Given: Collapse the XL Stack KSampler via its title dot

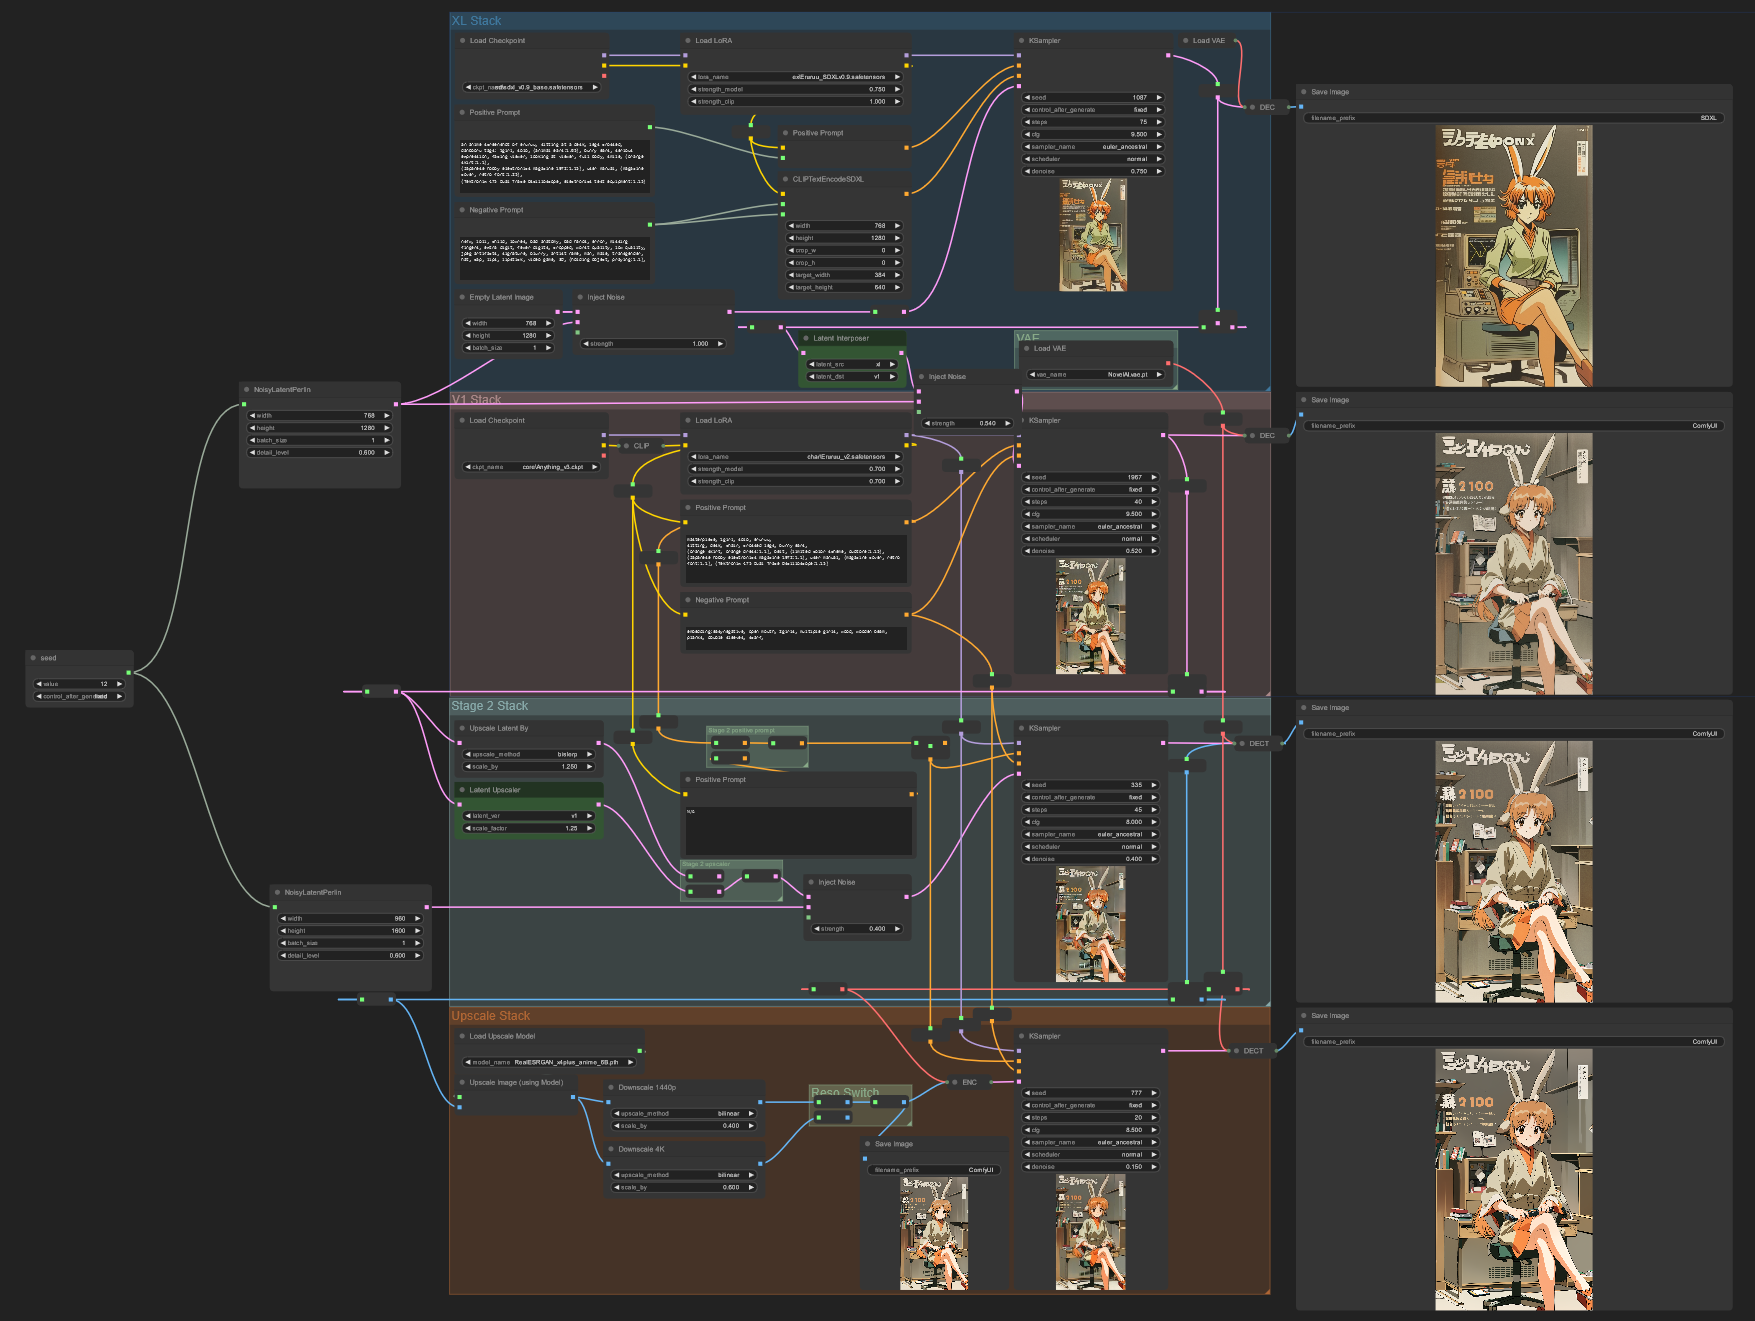Looking at the screenshot, I should pyautogui.click(x=1022, y=40).
